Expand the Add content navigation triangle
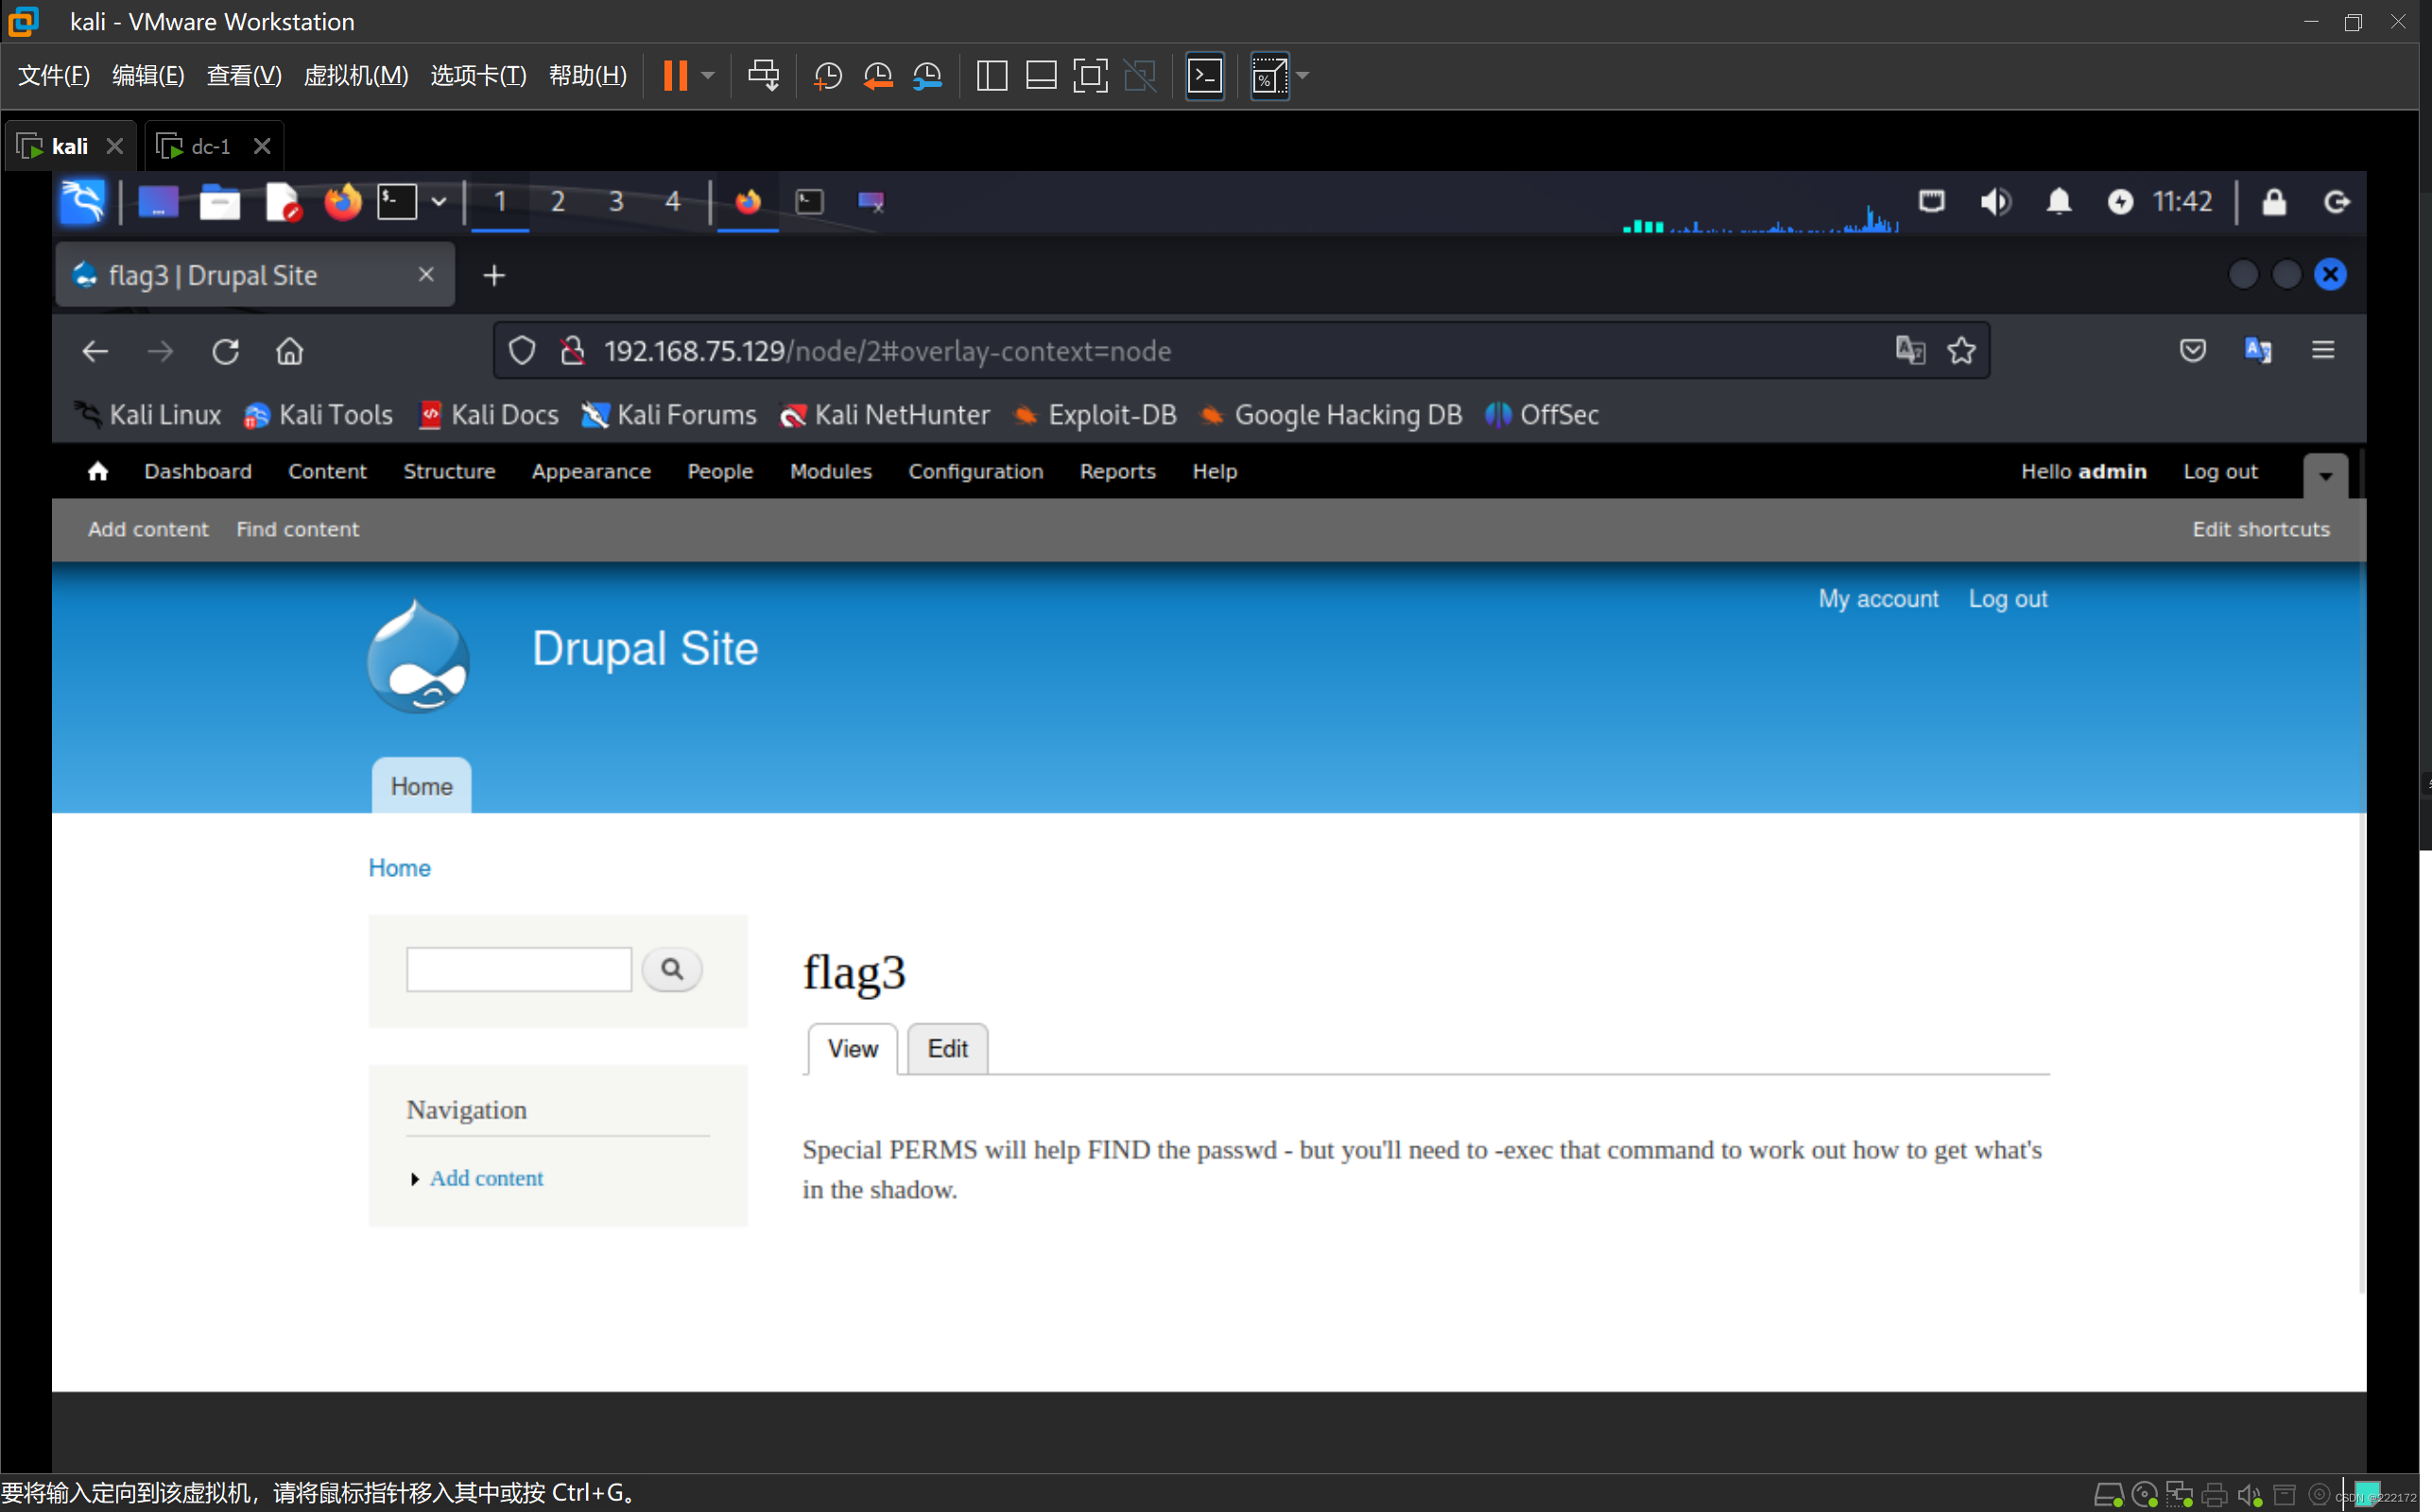Viewport: 2432px width, 1512px height. (x=414, y=1179)
